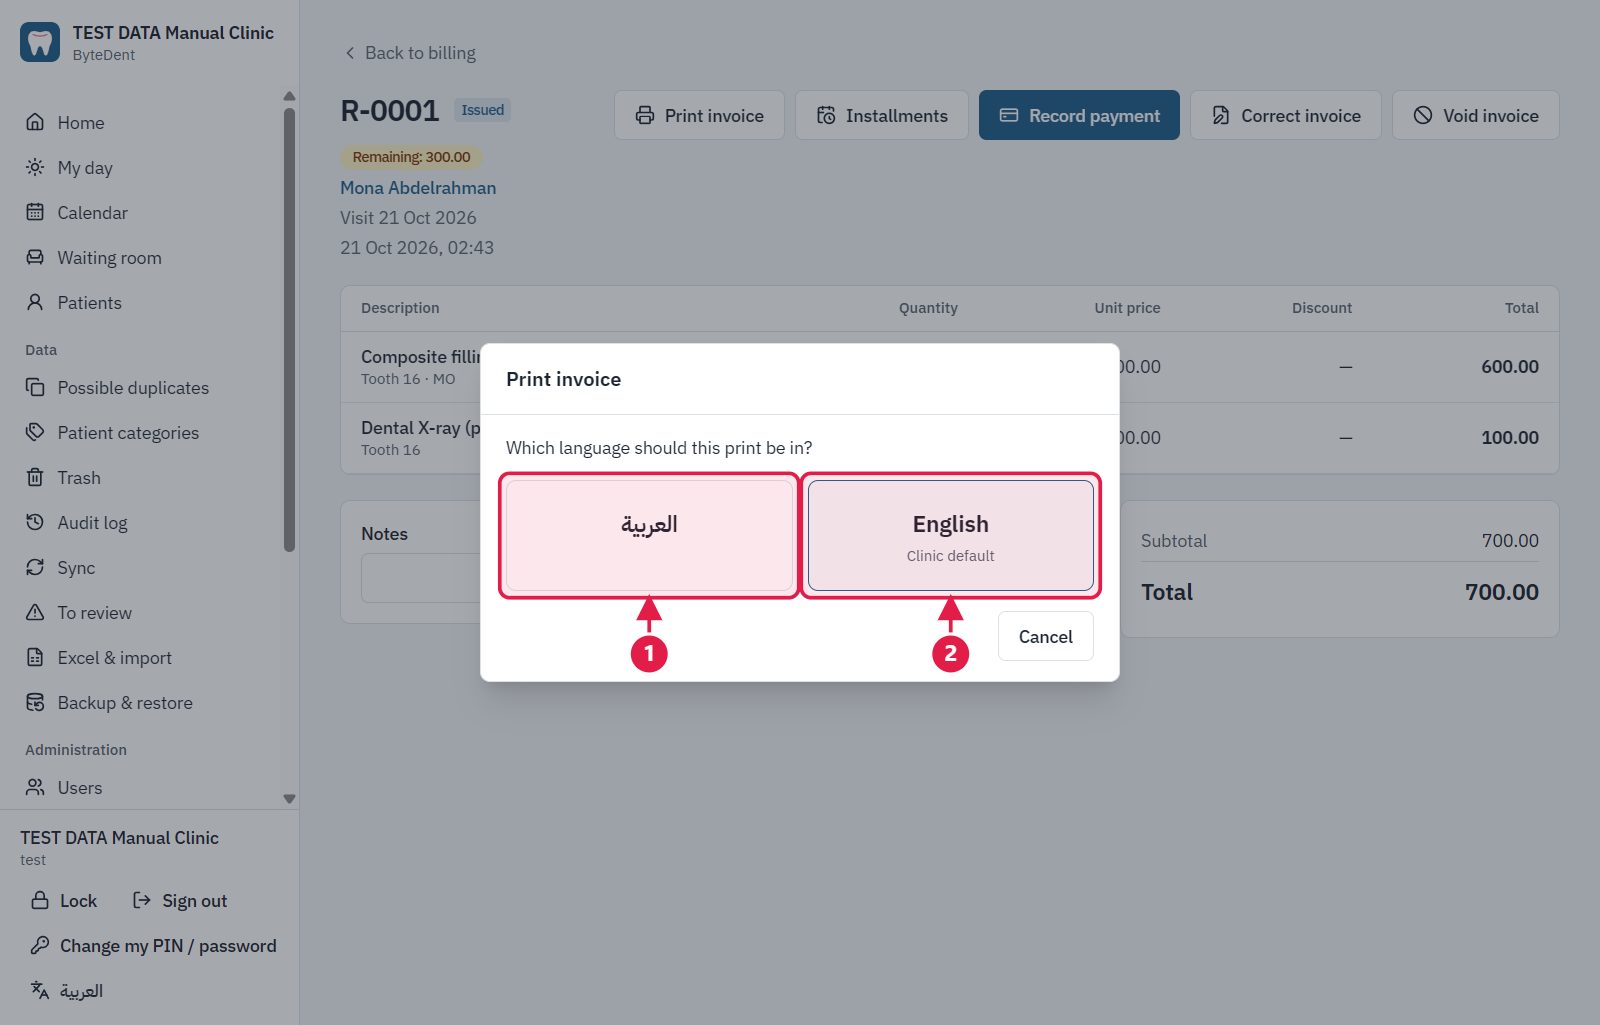This screenshot has height=1025, width=1600.
Task: Open To review warning icon
Action: (35, 612)
